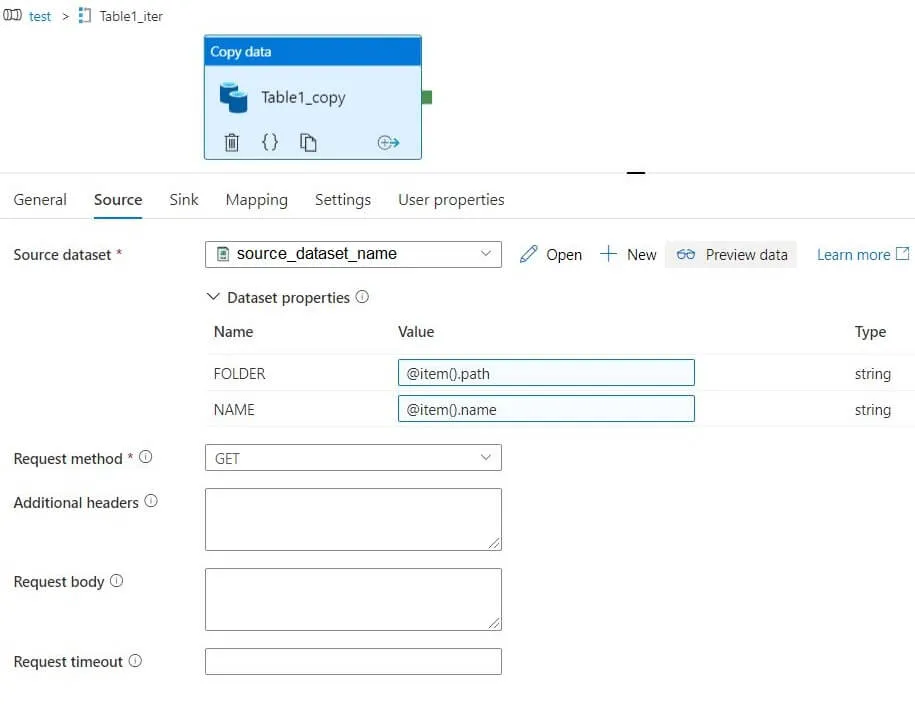Viewport: 915px width, 727px height.
Task: Click the Request method info icon
Action: (x=146, y=458)
